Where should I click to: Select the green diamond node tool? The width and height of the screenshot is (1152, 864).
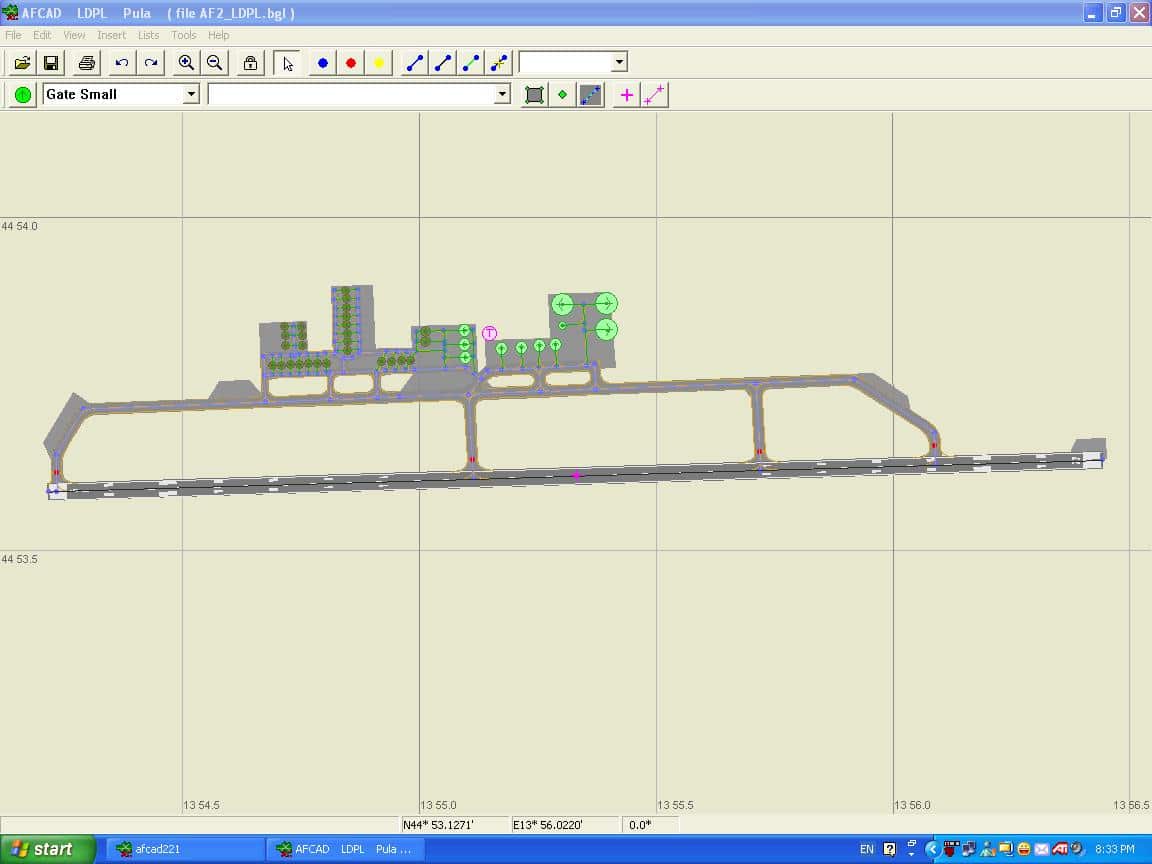coord(562,94)
